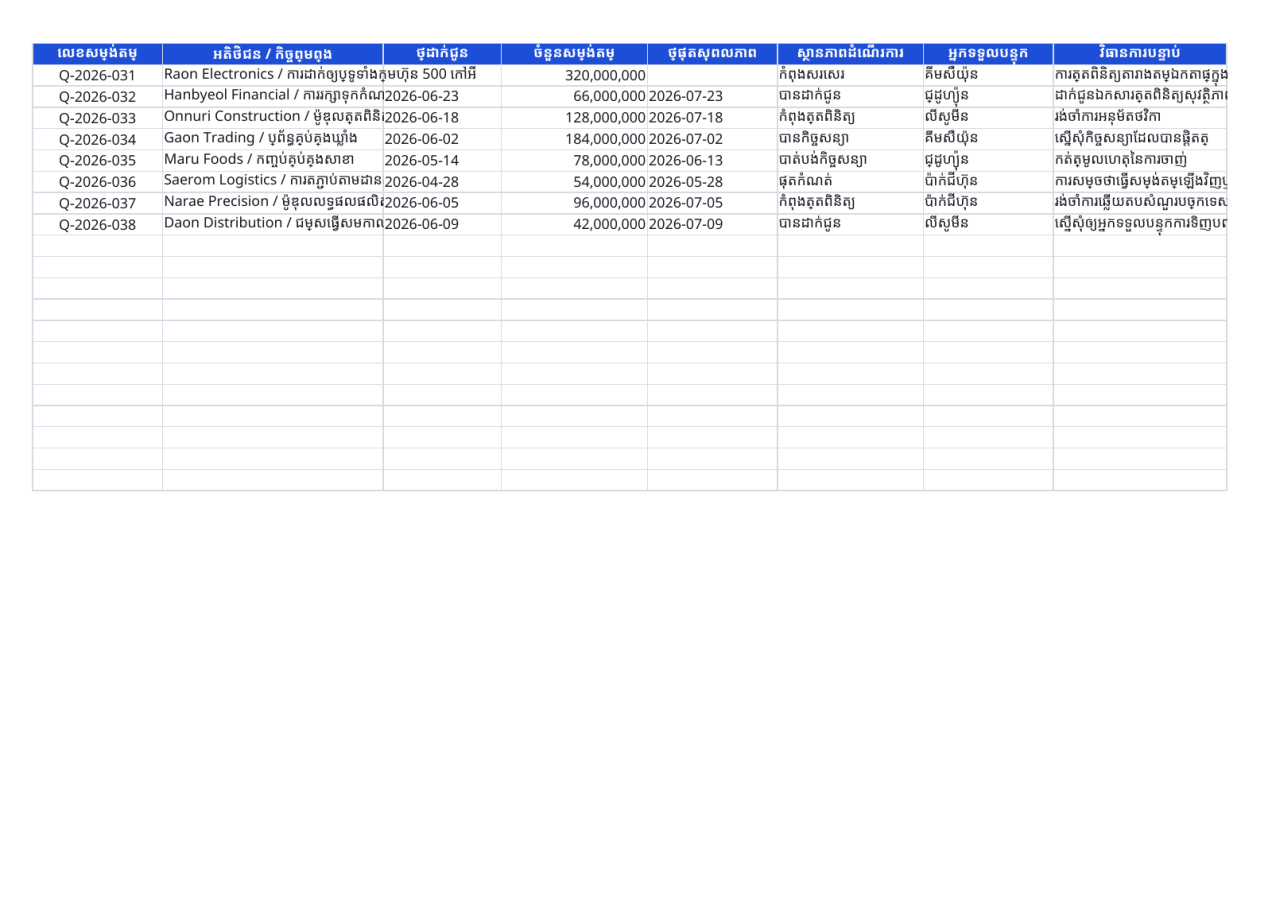
Task: Select the Daon Distribution client cell
Action: coord(272,224)
